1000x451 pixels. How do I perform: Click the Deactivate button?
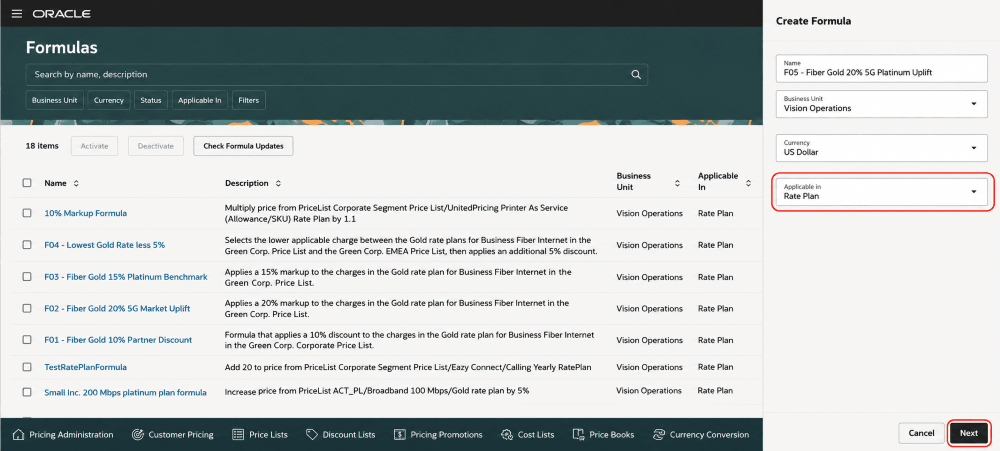tap(156, 146)
